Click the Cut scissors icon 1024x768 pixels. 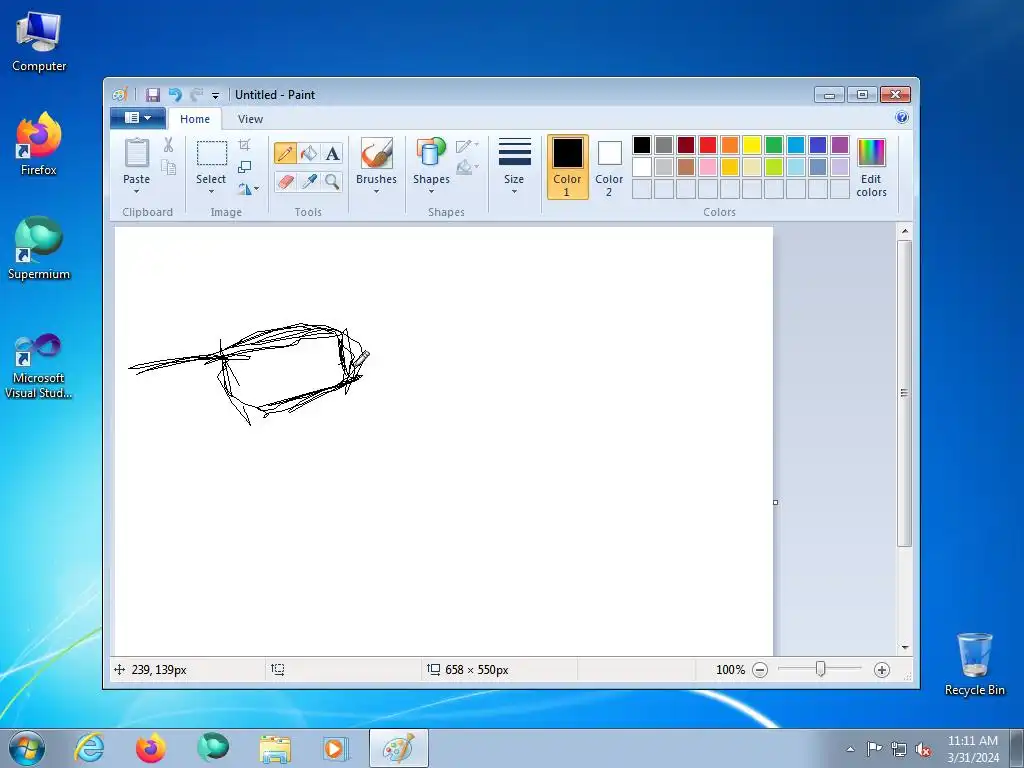pos(168,145)
